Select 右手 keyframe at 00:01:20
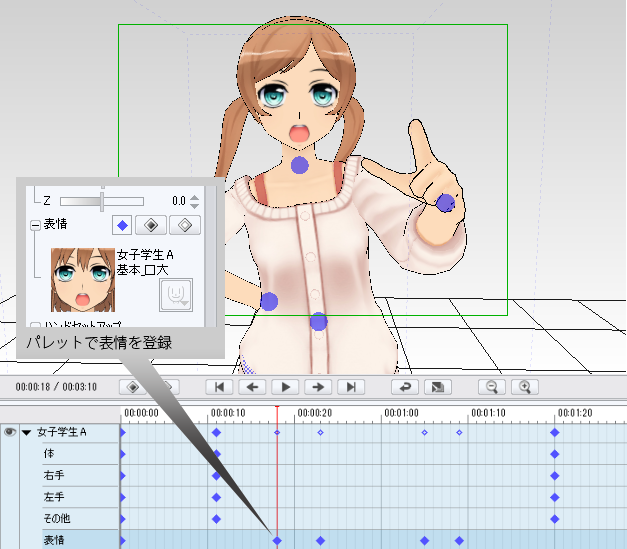The height and width of the screenshot is (549, 627). [x=555, y=476]
